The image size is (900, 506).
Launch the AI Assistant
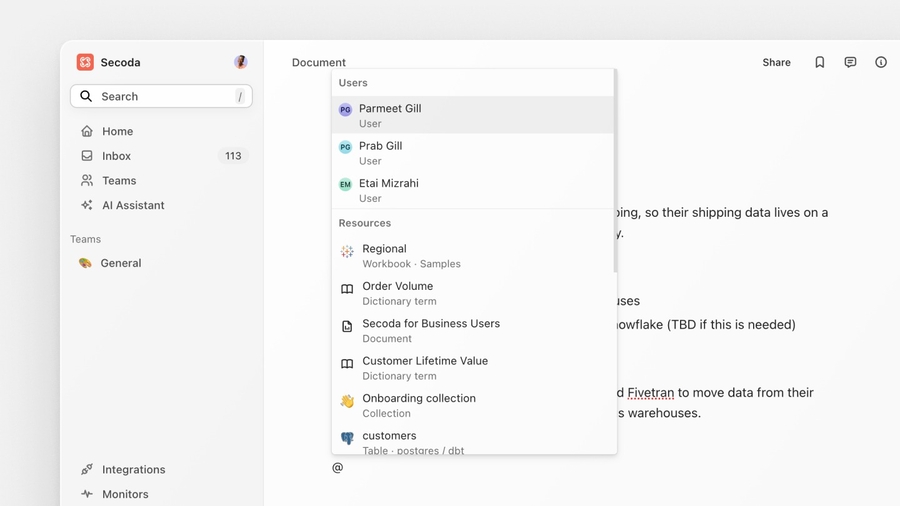point(133,205)
